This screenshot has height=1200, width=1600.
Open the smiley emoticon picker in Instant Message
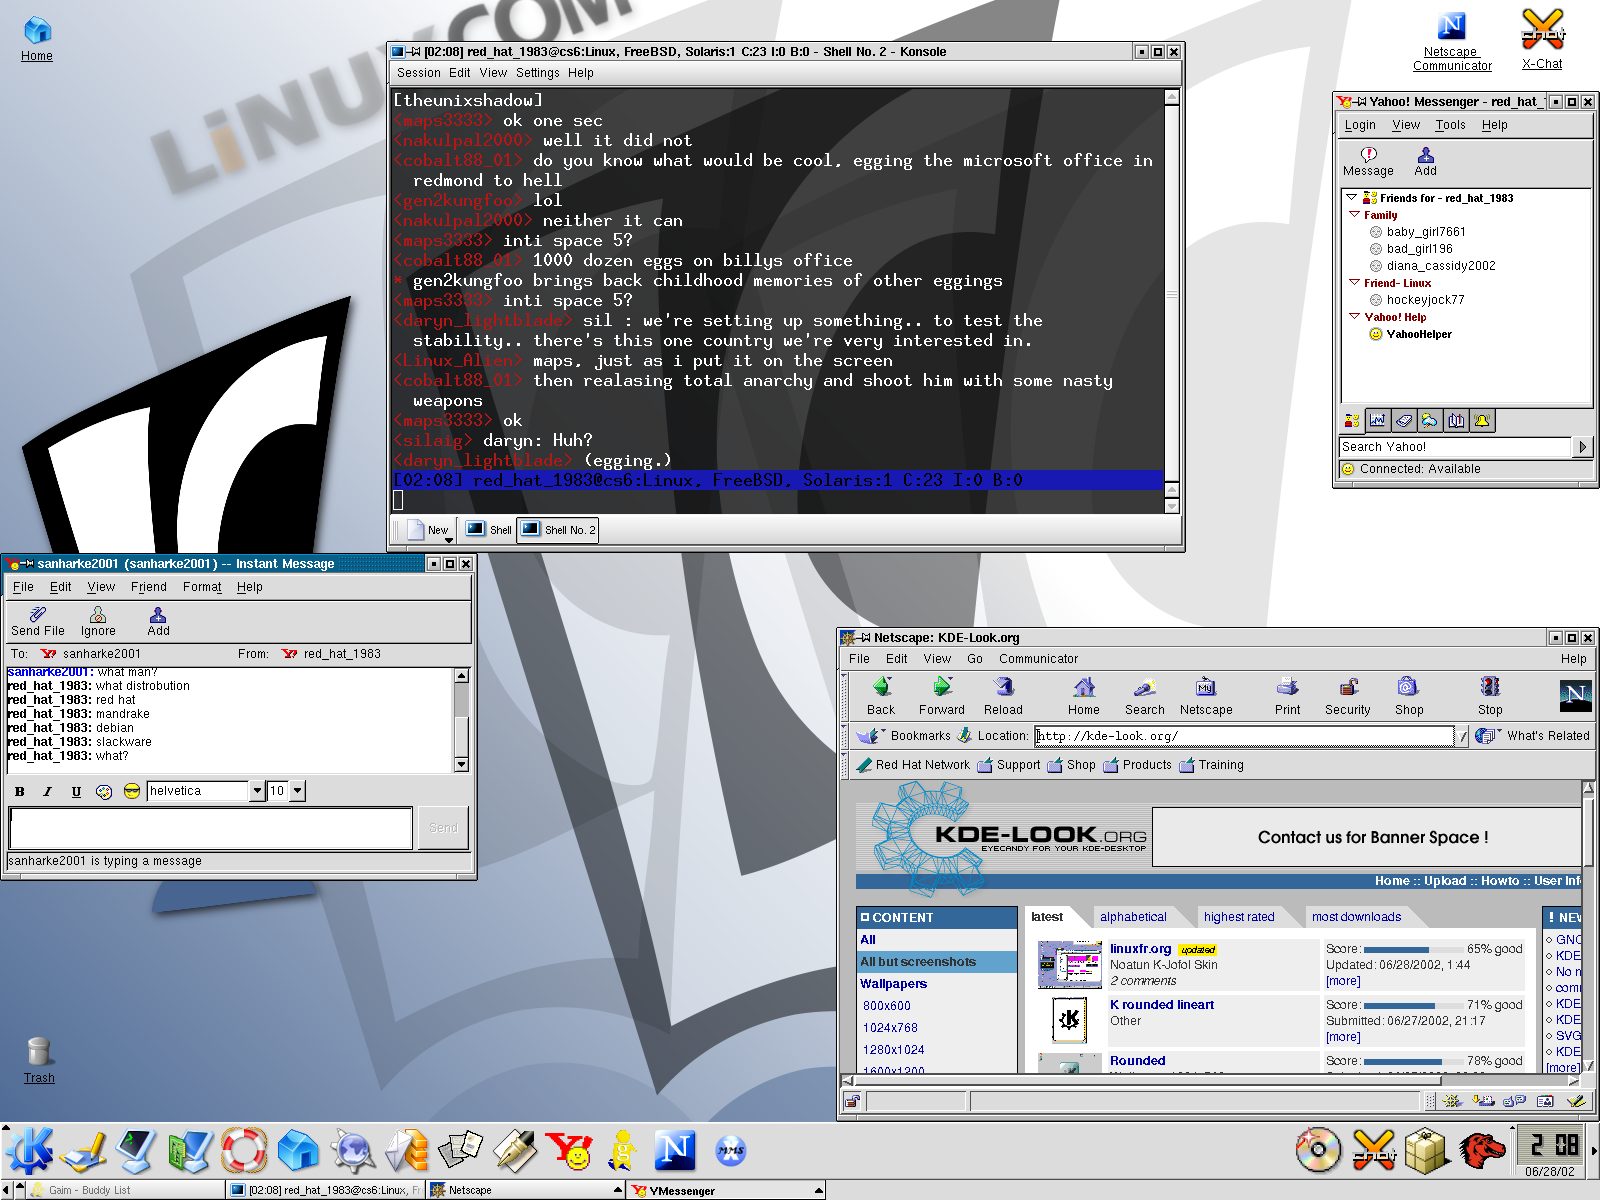coord(131,791)
